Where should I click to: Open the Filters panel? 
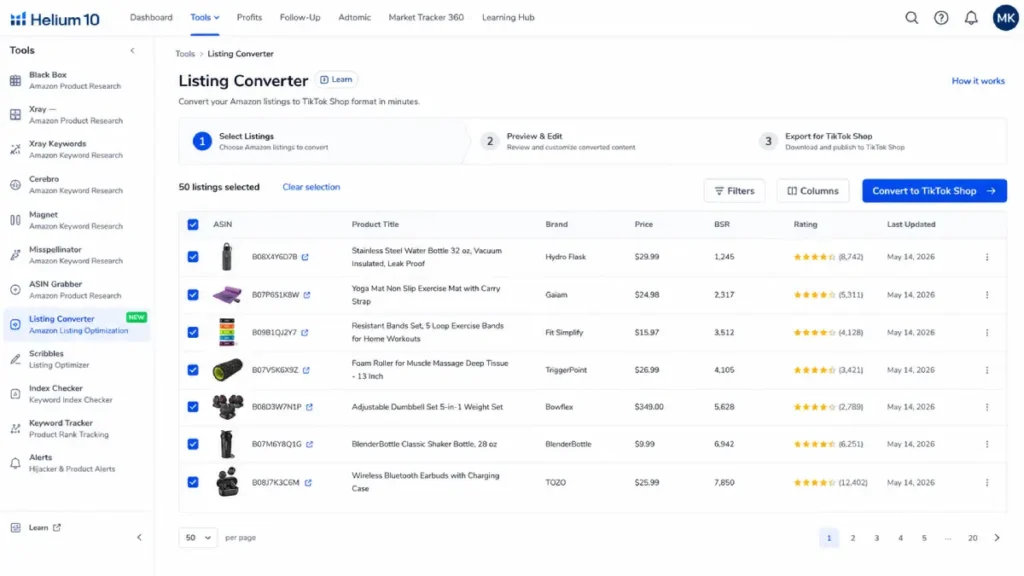734,191
